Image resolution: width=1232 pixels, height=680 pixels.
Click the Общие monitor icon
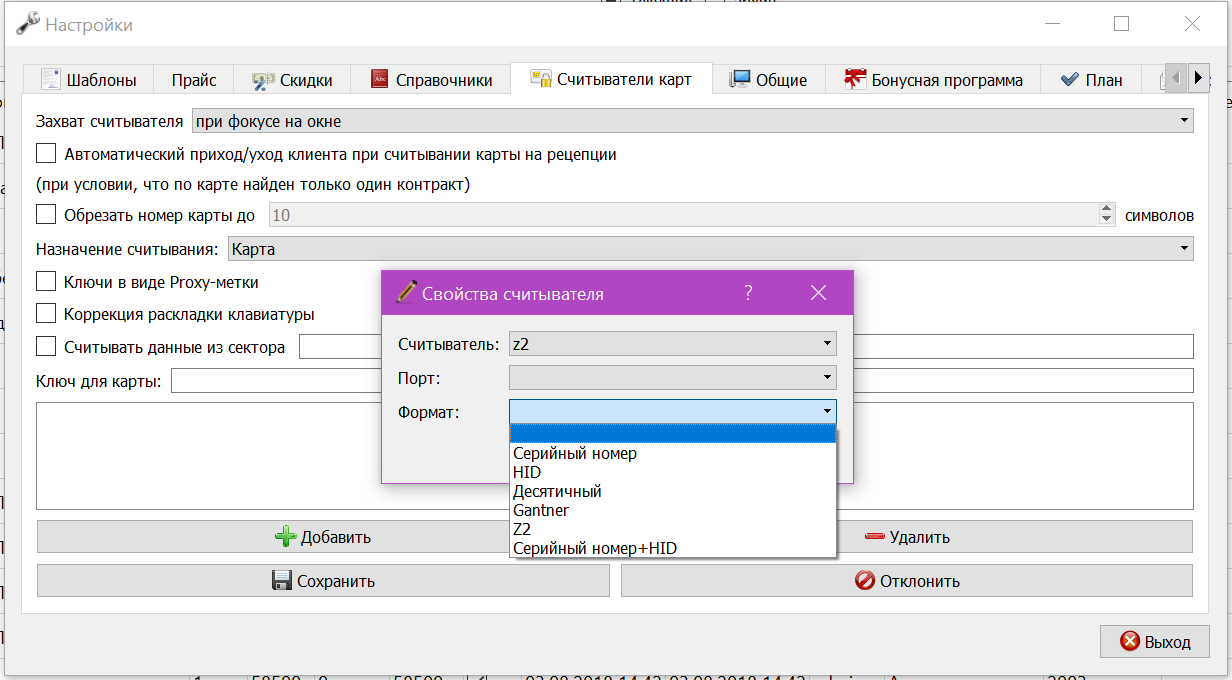(x=740, y=79)
